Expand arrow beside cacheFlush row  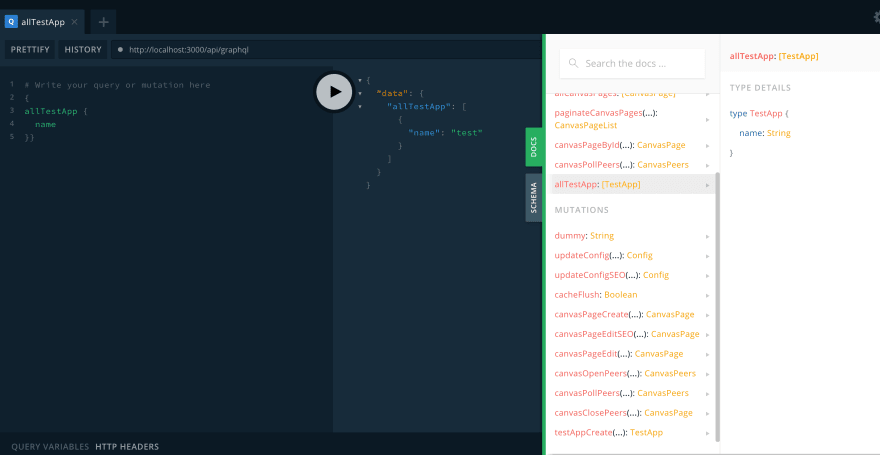pos(708,296)
